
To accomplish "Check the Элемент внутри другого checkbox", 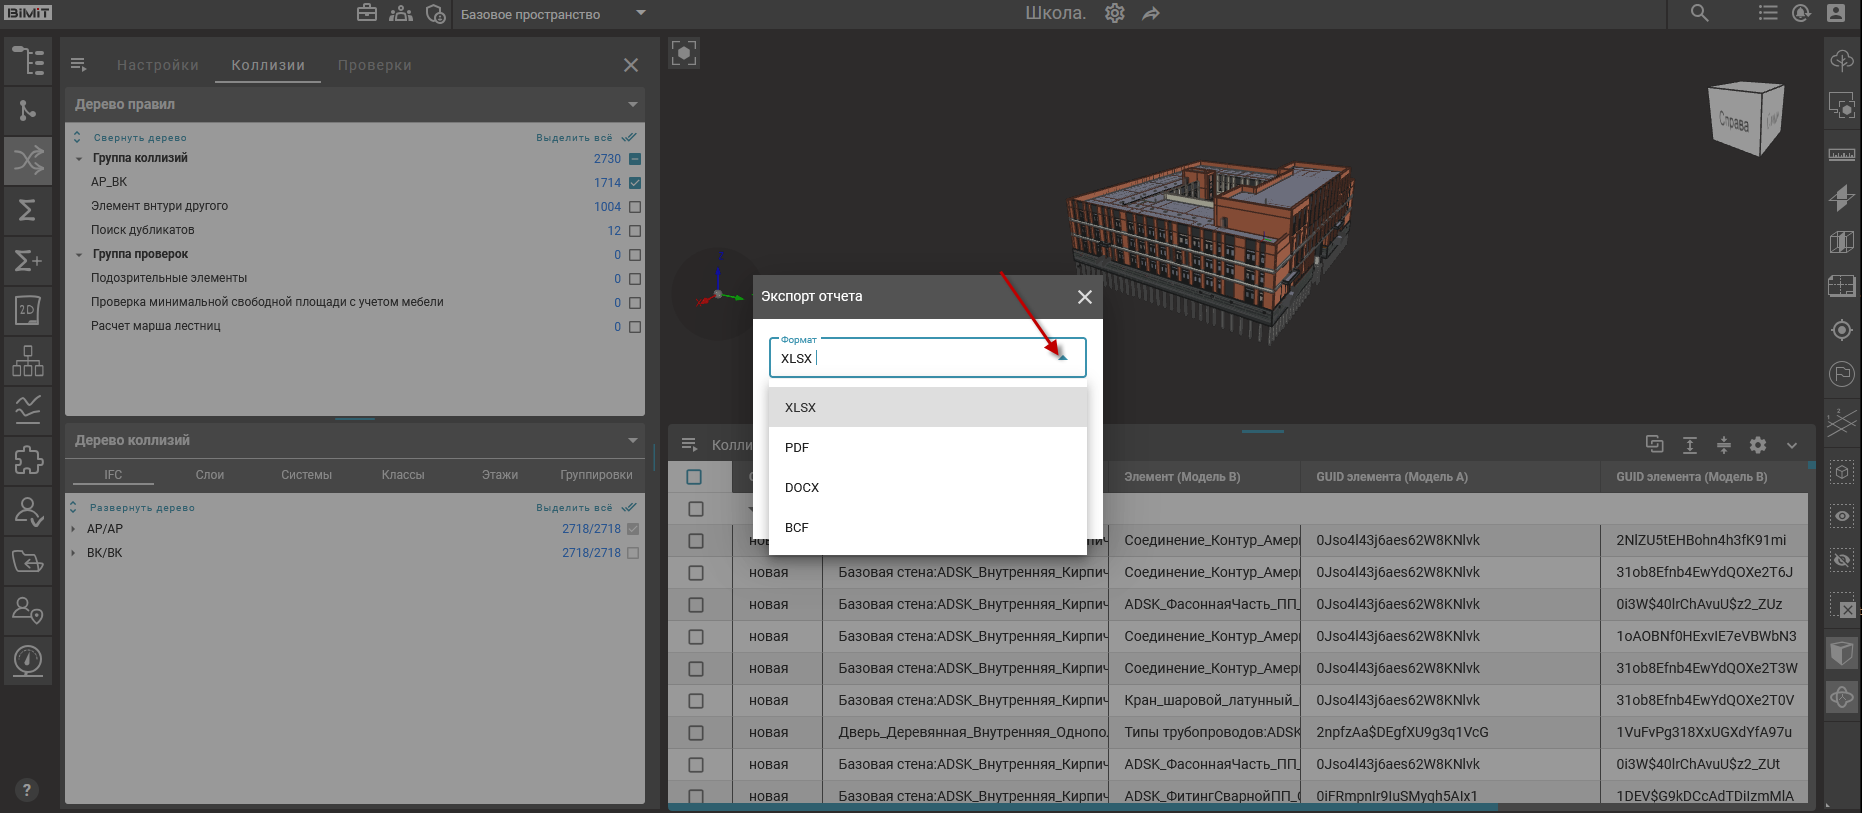I will pyautogui.click(x=635, y=207).
